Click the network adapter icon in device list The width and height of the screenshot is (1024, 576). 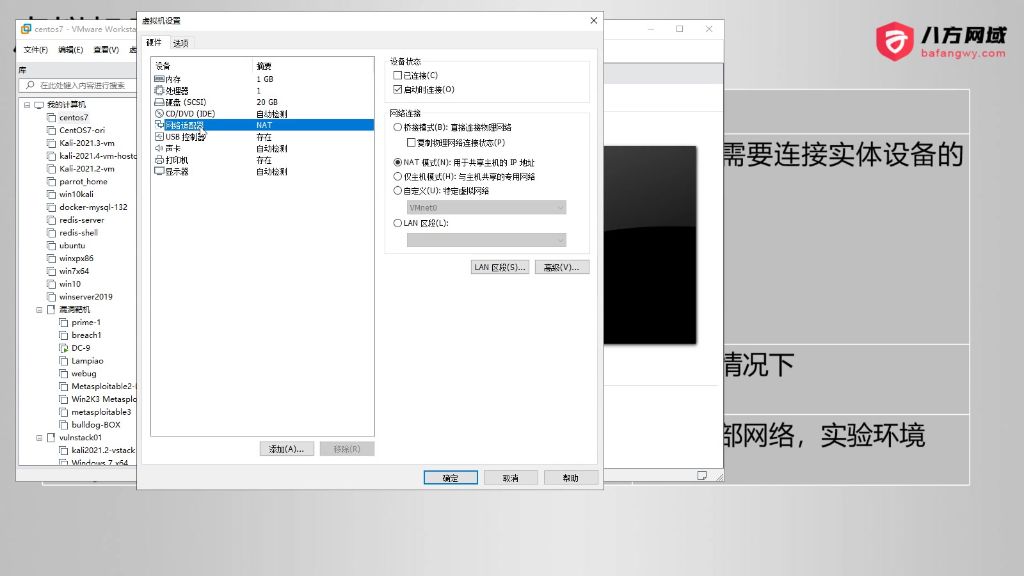[159, 125]
